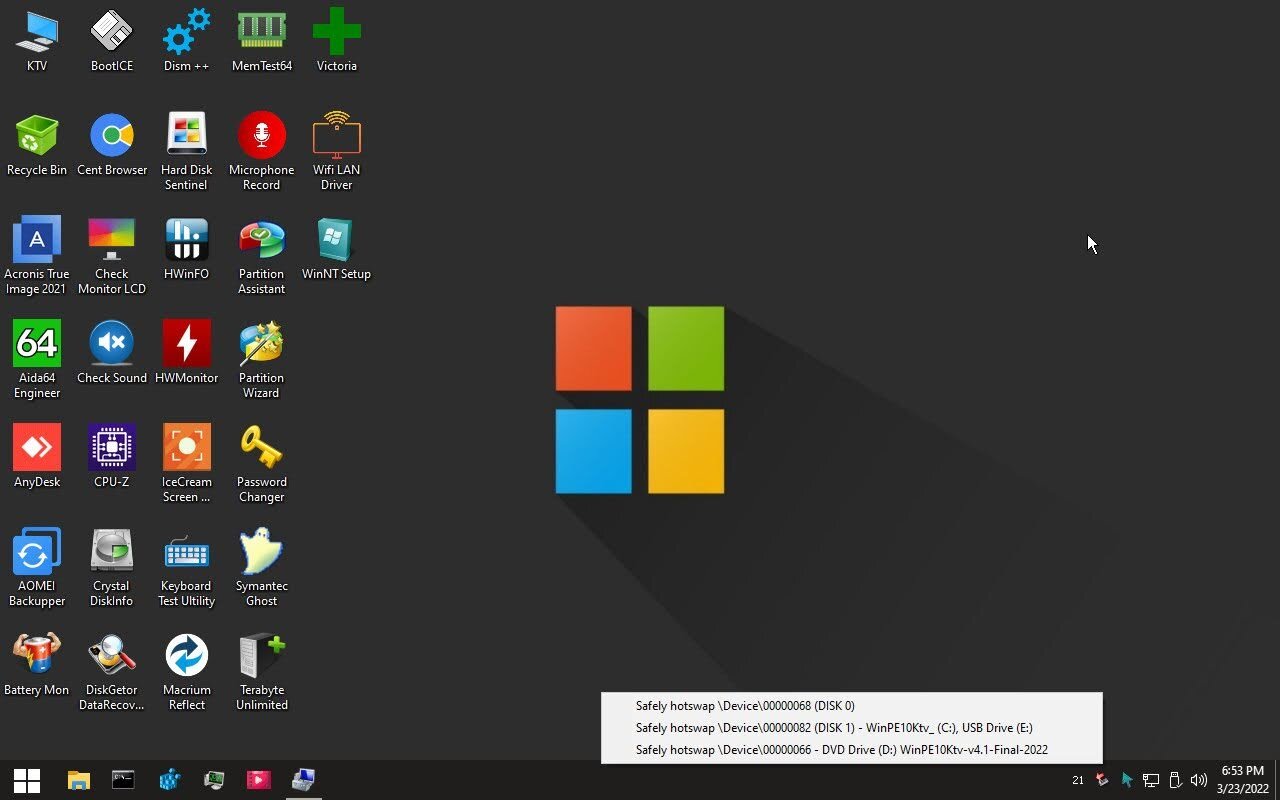Screen dimensions: 1280x800
Task: Open the clock showing 6:53 PM
Action: point(1243,780)
